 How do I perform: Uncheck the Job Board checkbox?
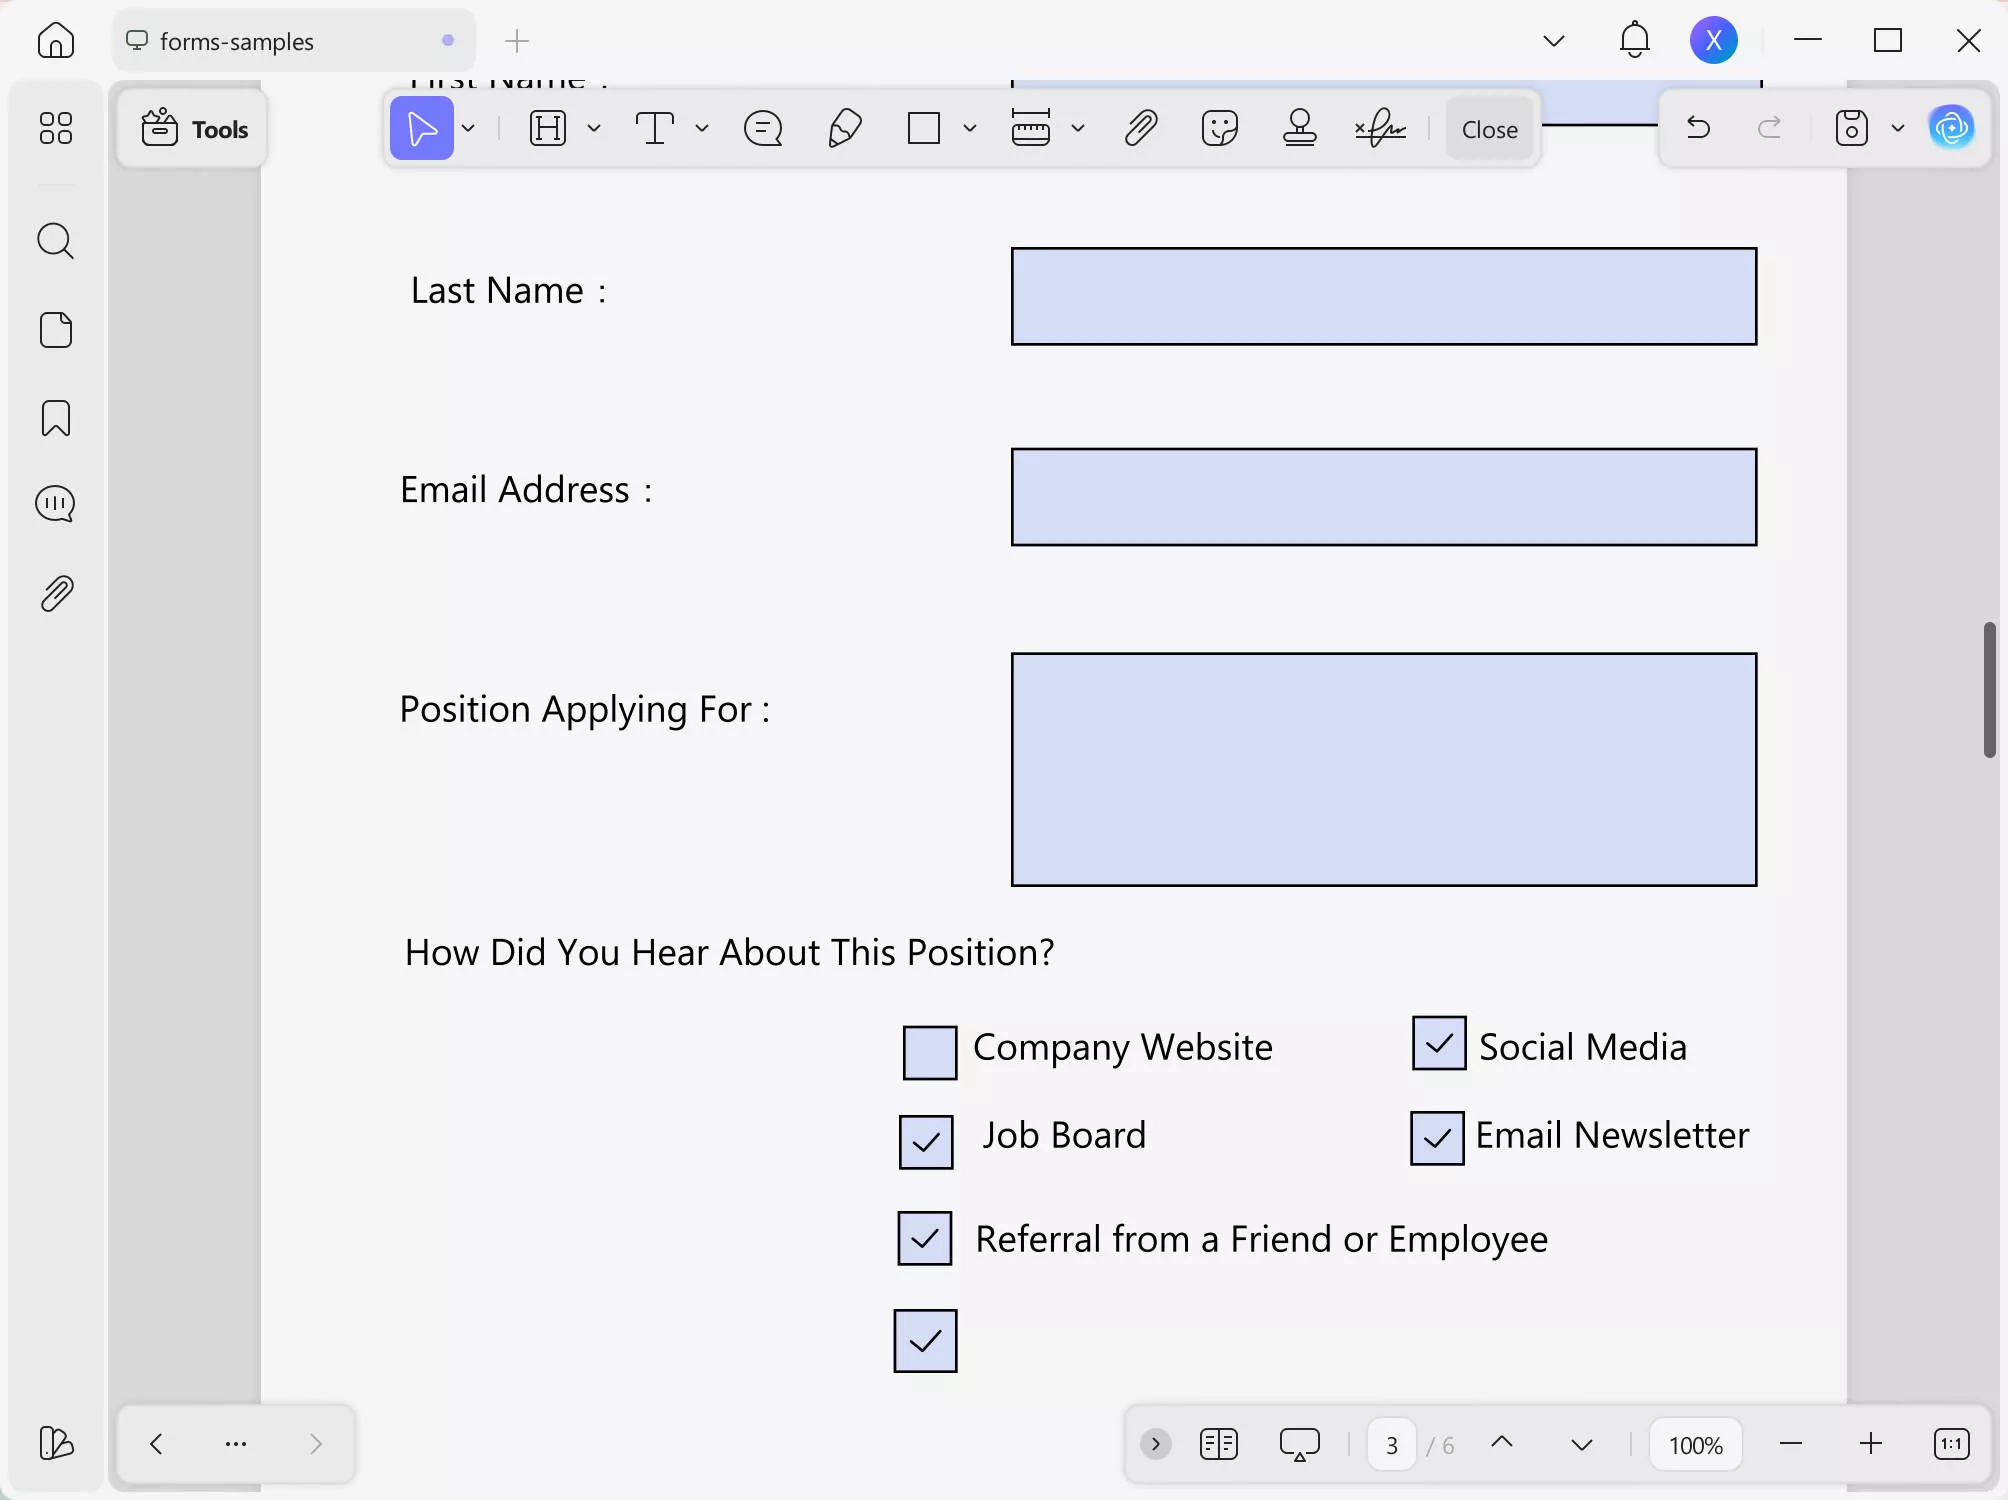[925, 1141]
